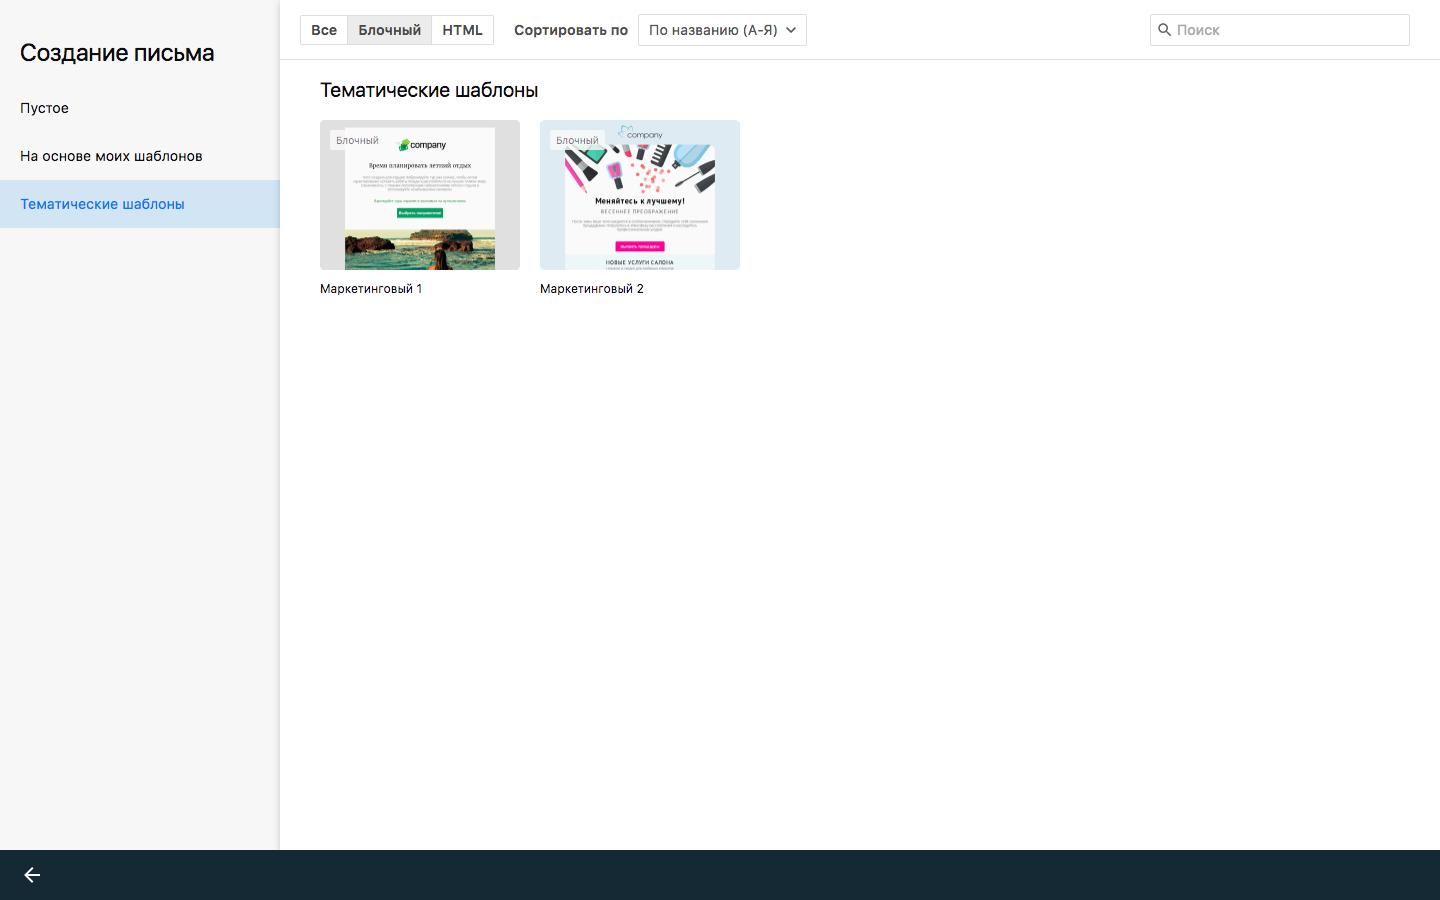Screen dimensions: 1440x900
Task: Click the Маркетинговый 2 template name
Action: point(592,289)
